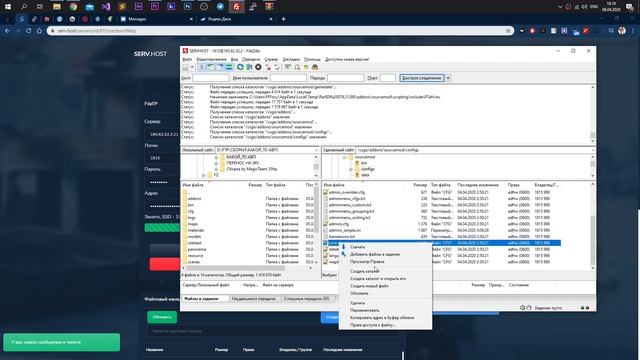Viewport: 640px width, 360px height.
Task: Open the Site Manager dropdown arrow
Action: coord(192,67)
